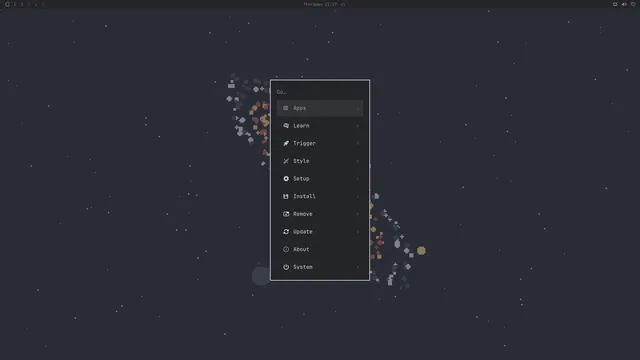640x360 pixels.
Task: Expand the Setup submenu arrow
Action: point(358,179)
